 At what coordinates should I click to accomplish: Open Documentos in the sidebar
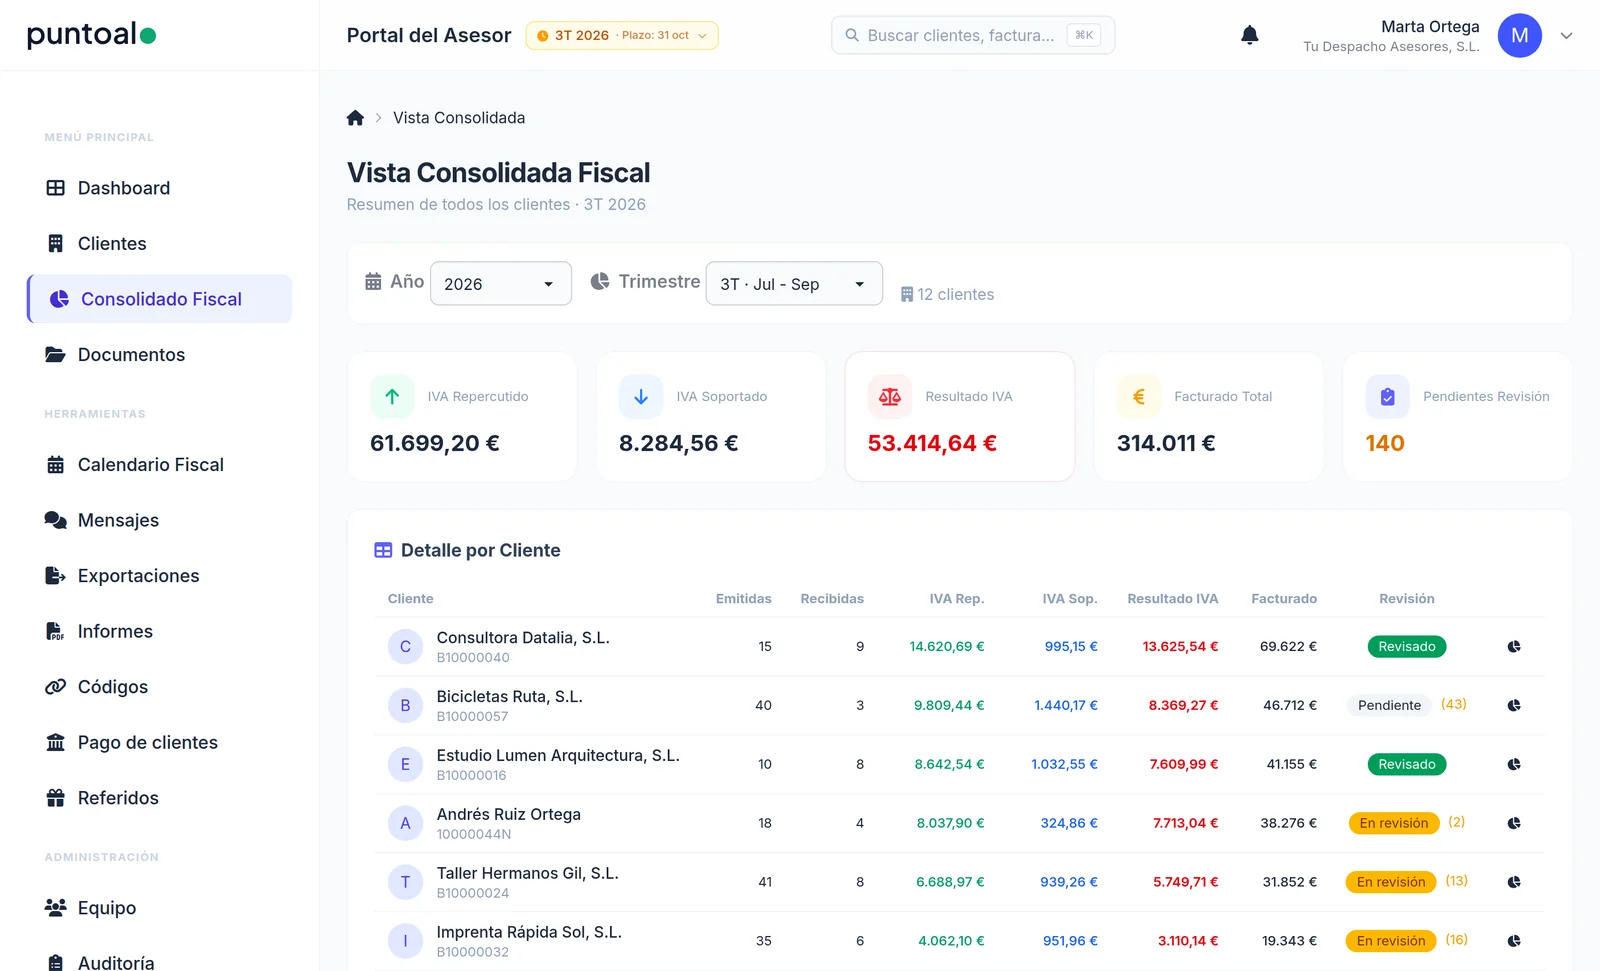point(160,355)
